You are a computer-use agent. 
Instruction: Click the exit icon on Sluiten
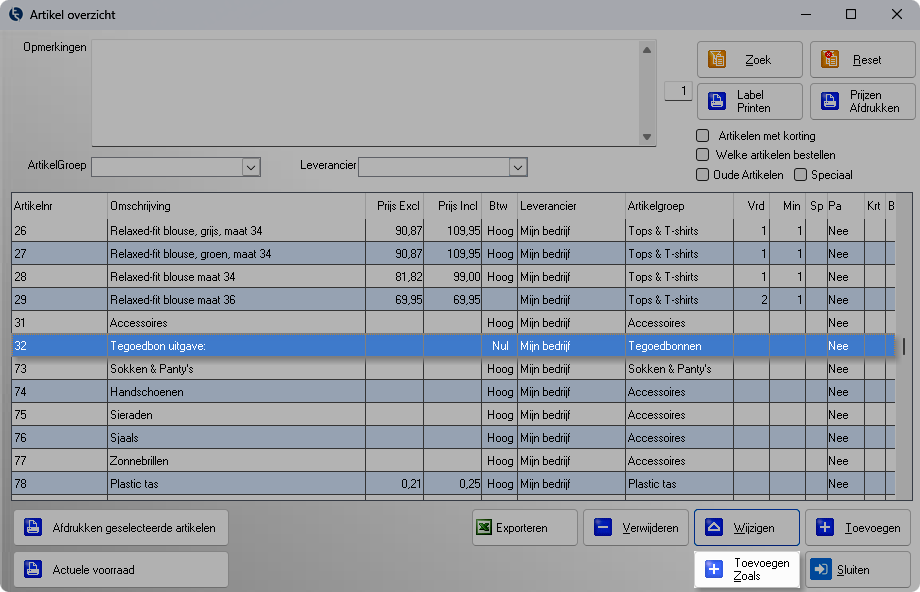click(x=821, y=569)
